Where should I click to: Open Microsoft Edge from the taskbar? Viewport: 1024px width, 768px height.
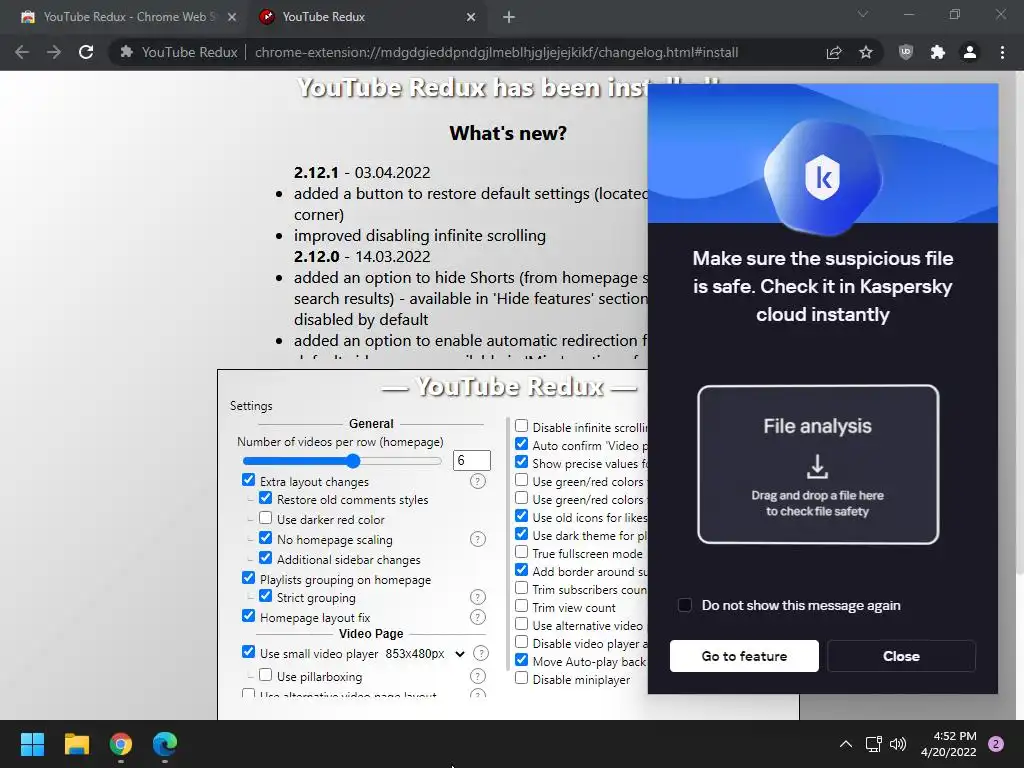pos(165,744)
